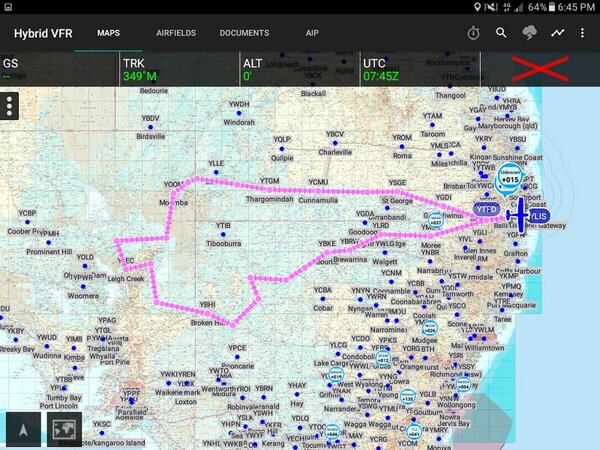Open the three-dot overflow menu in top bar
The width and height of the screenshot is (600, 450).
pos(582,33)
